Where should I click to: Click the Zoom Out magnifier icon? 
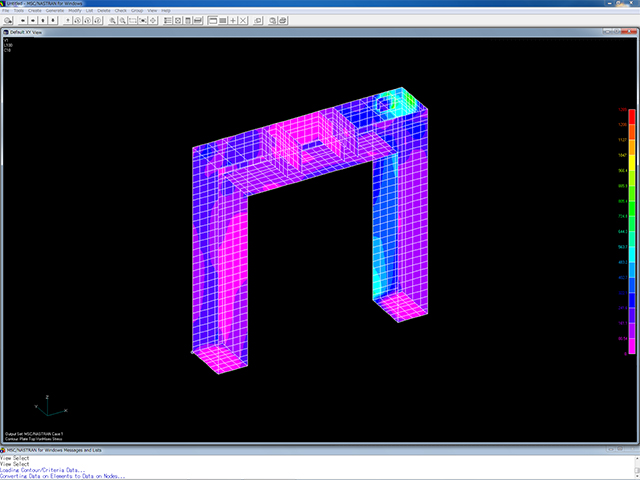tap(122, 20)
